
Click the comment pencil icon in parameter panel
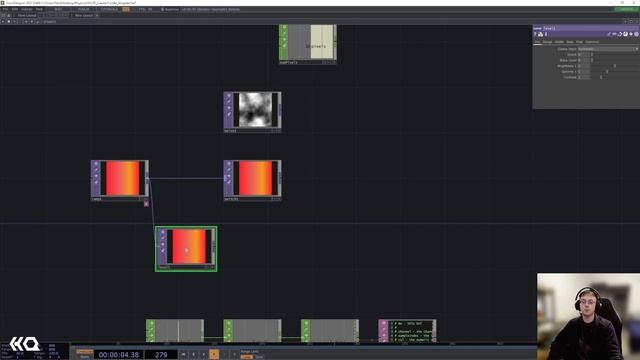click(609, 34)
